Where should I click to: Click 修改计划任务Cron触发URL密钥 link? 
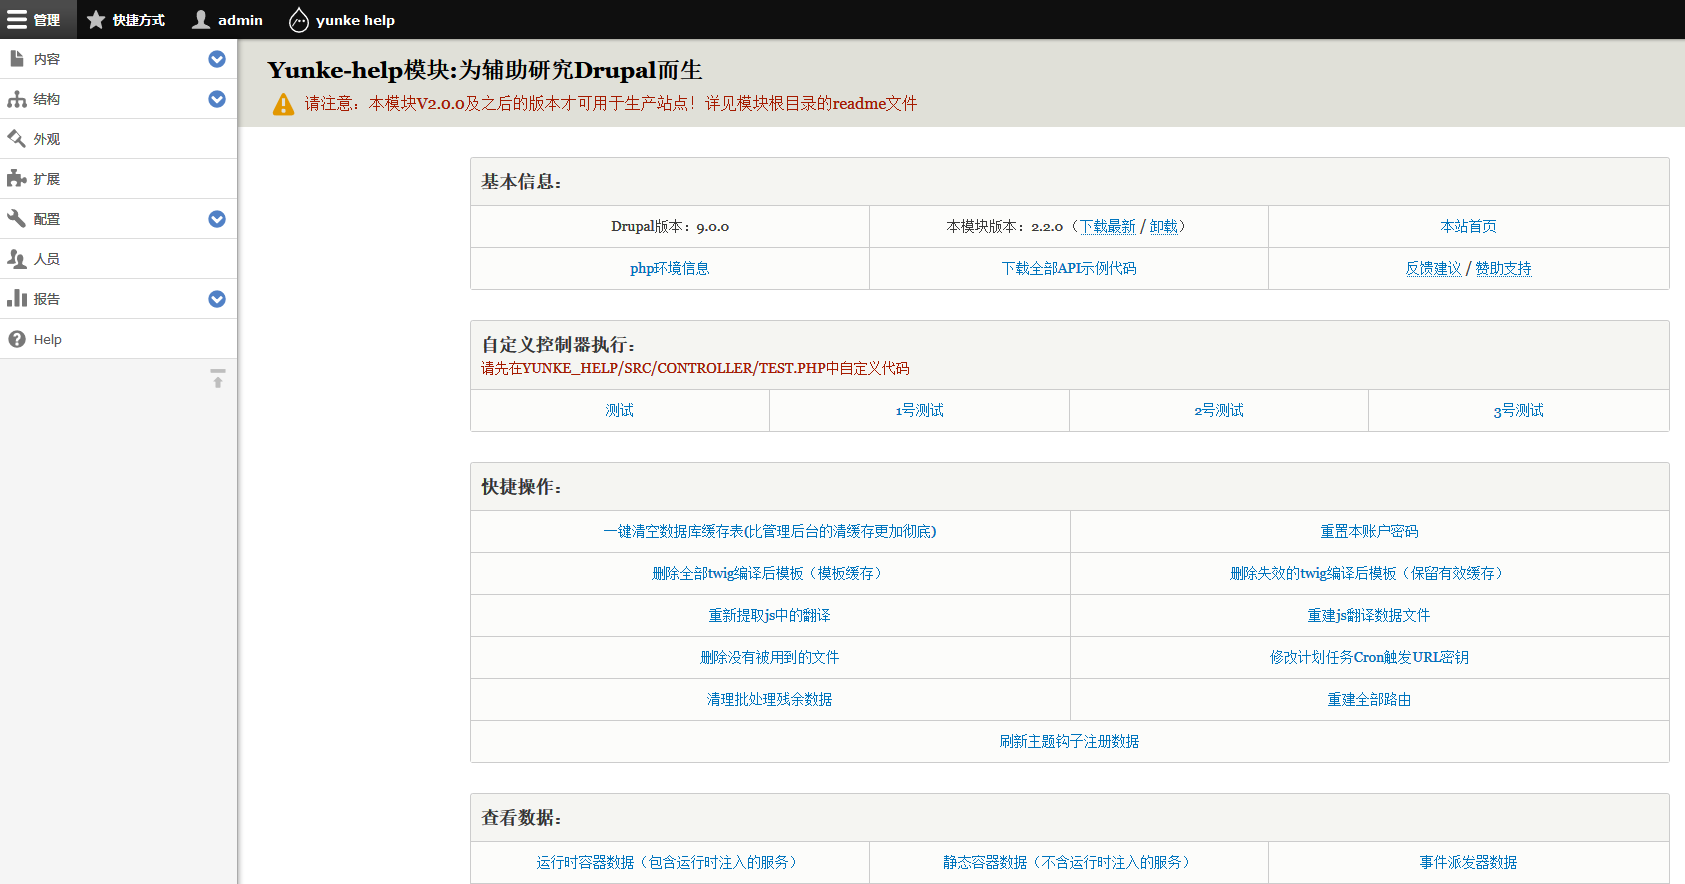(1370, 658)
